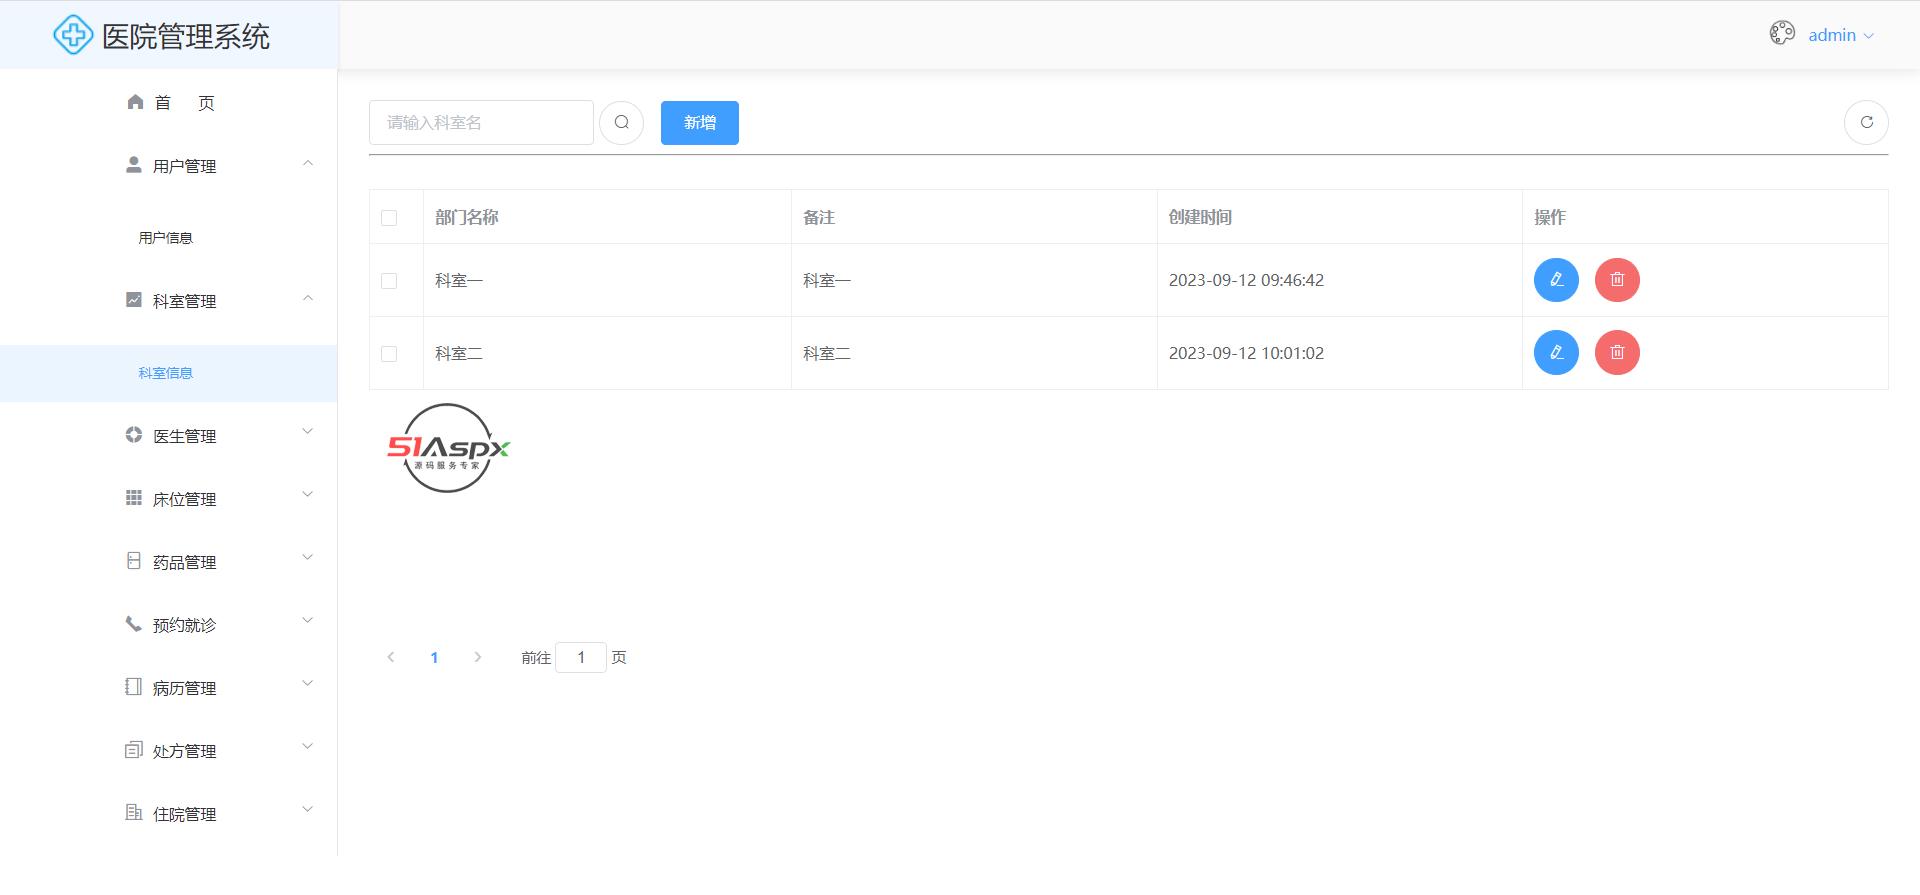Open the admin user dropdown
1920x895 pixels.
coord(1840,35)
